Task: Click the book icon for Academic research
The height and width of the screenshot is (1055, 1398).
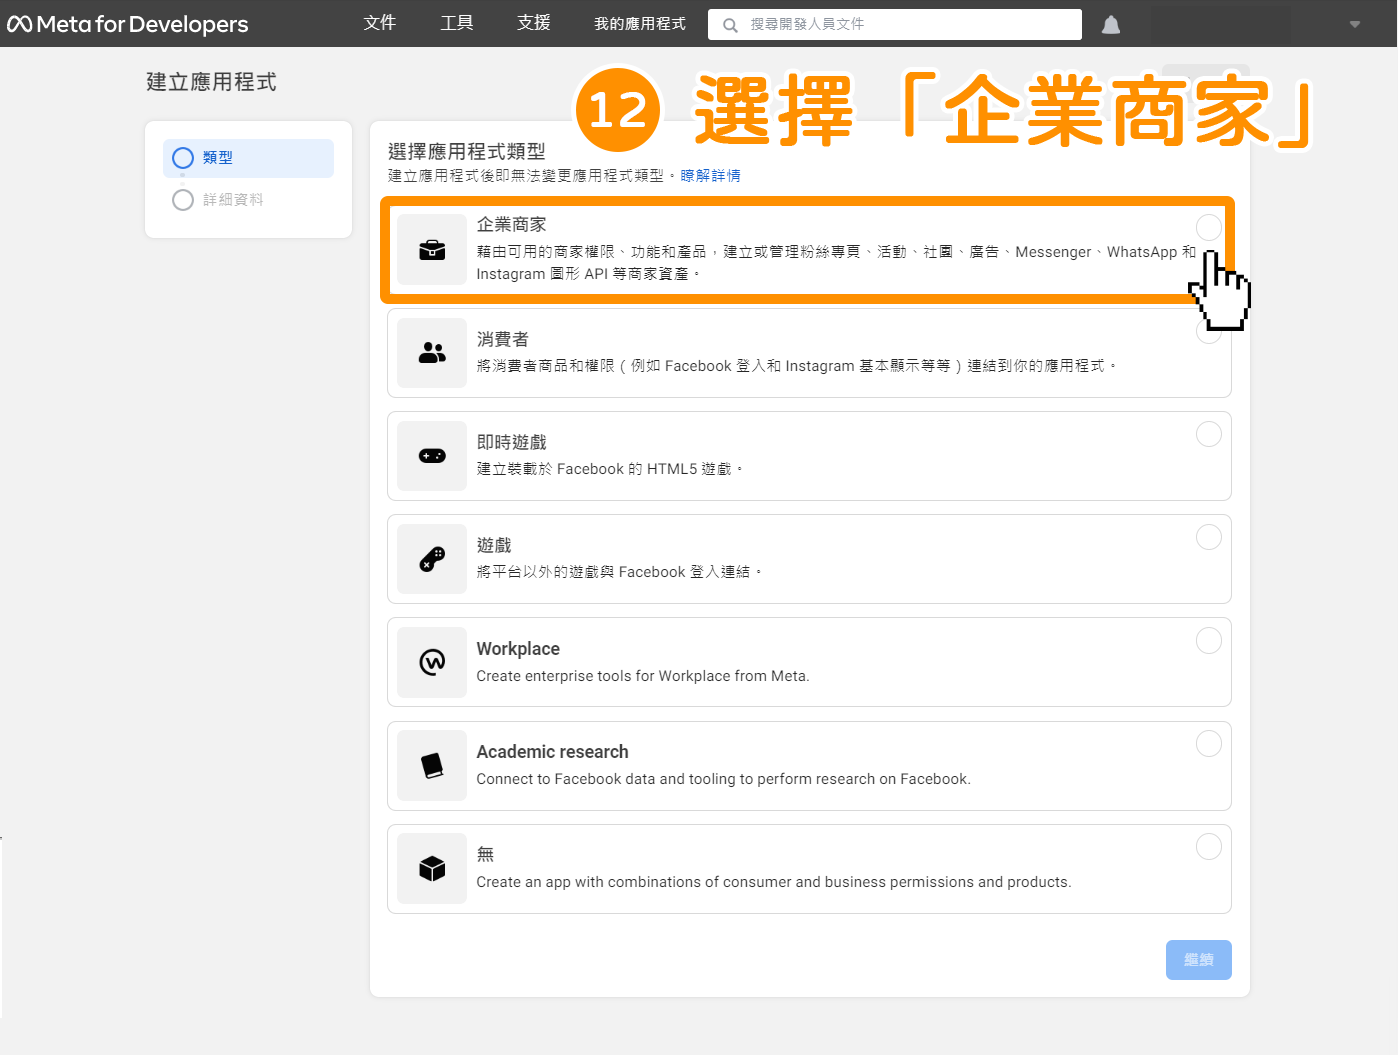Action: coord(432,765)
